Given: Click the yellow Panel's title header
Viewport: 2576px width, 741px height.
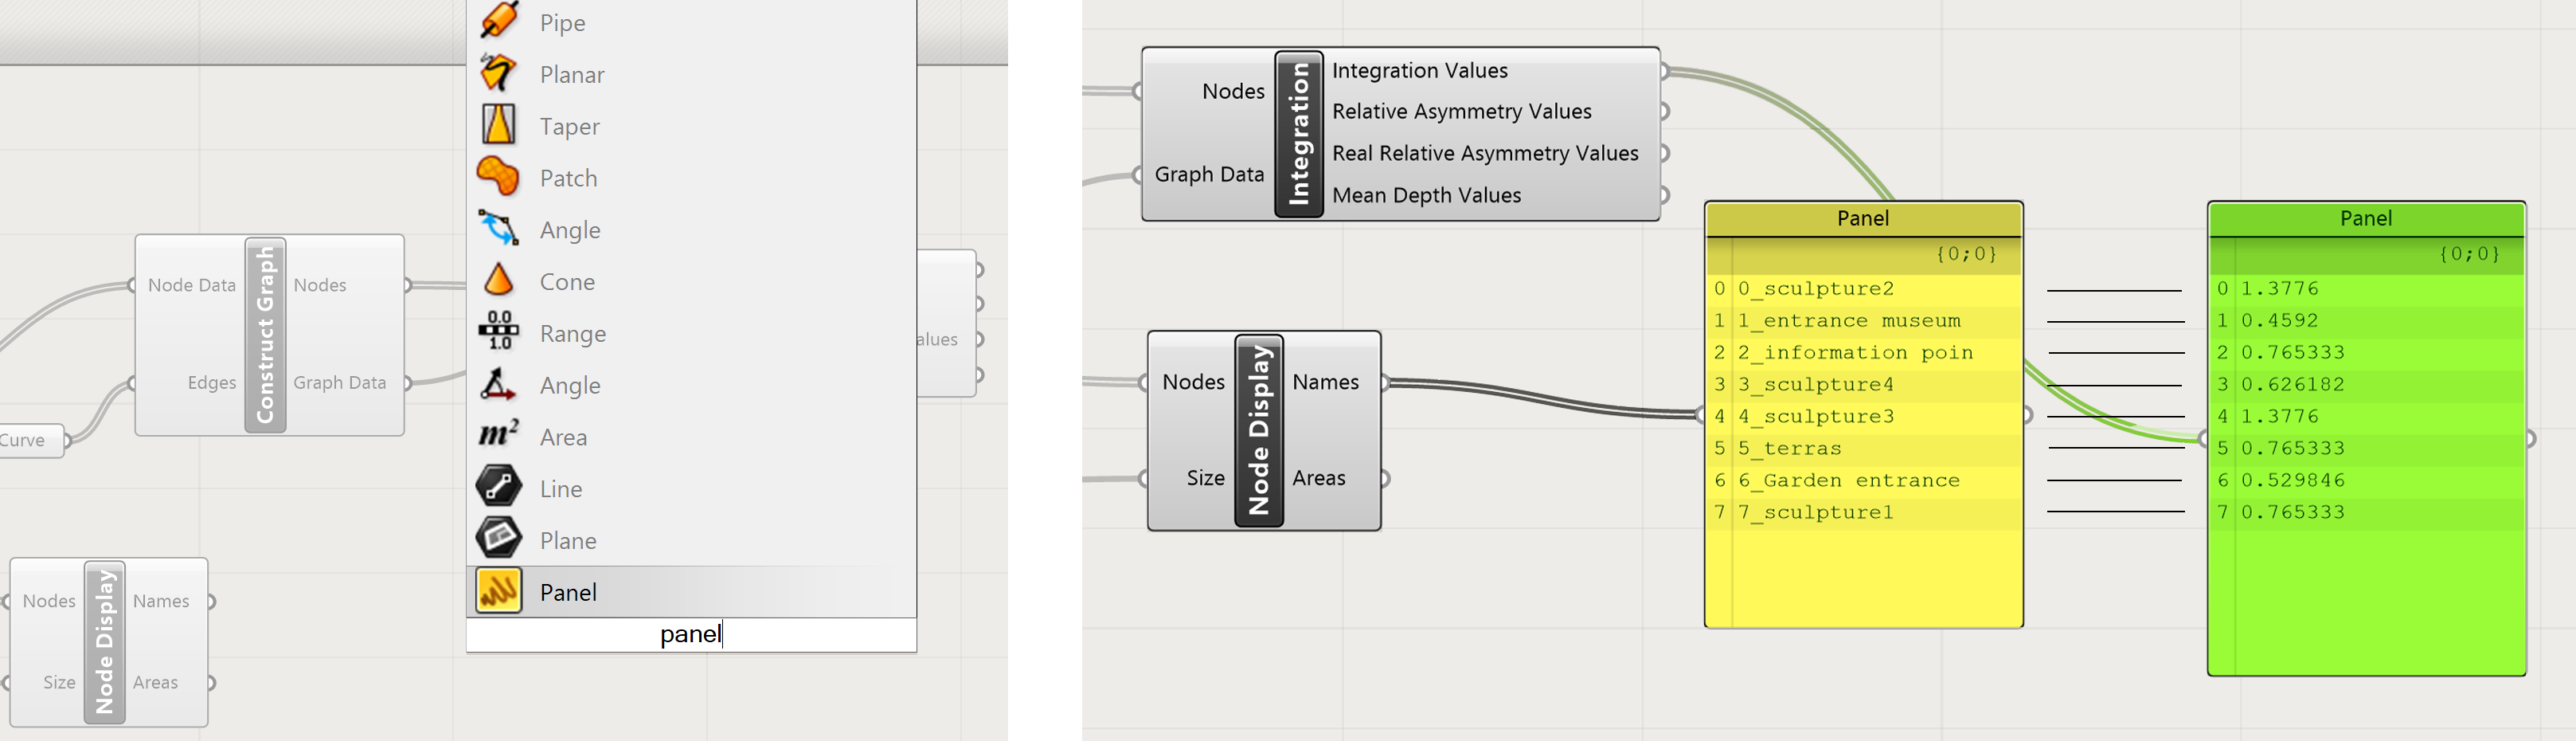Looking at the screenshot, I should (1862, 219).
